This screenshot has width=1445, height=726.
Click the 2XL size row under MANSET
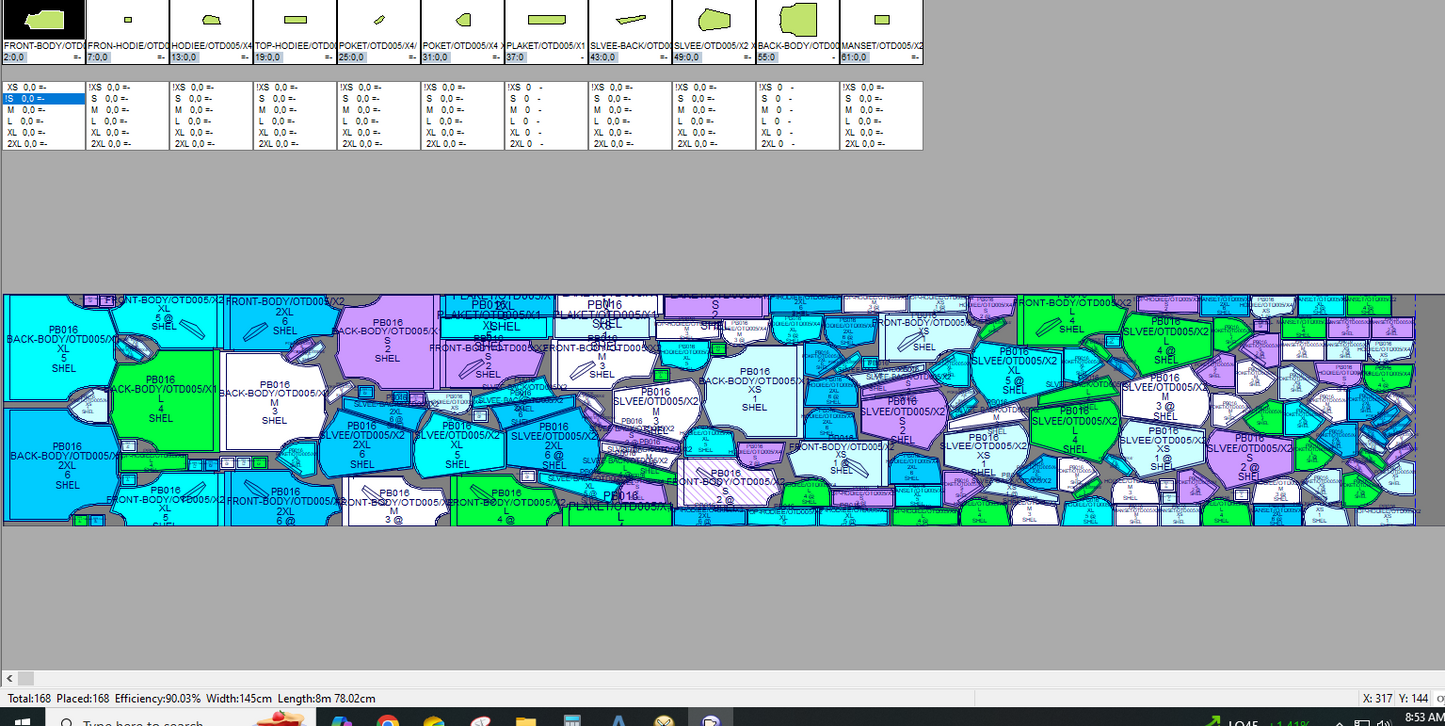[x=881, y=144]
